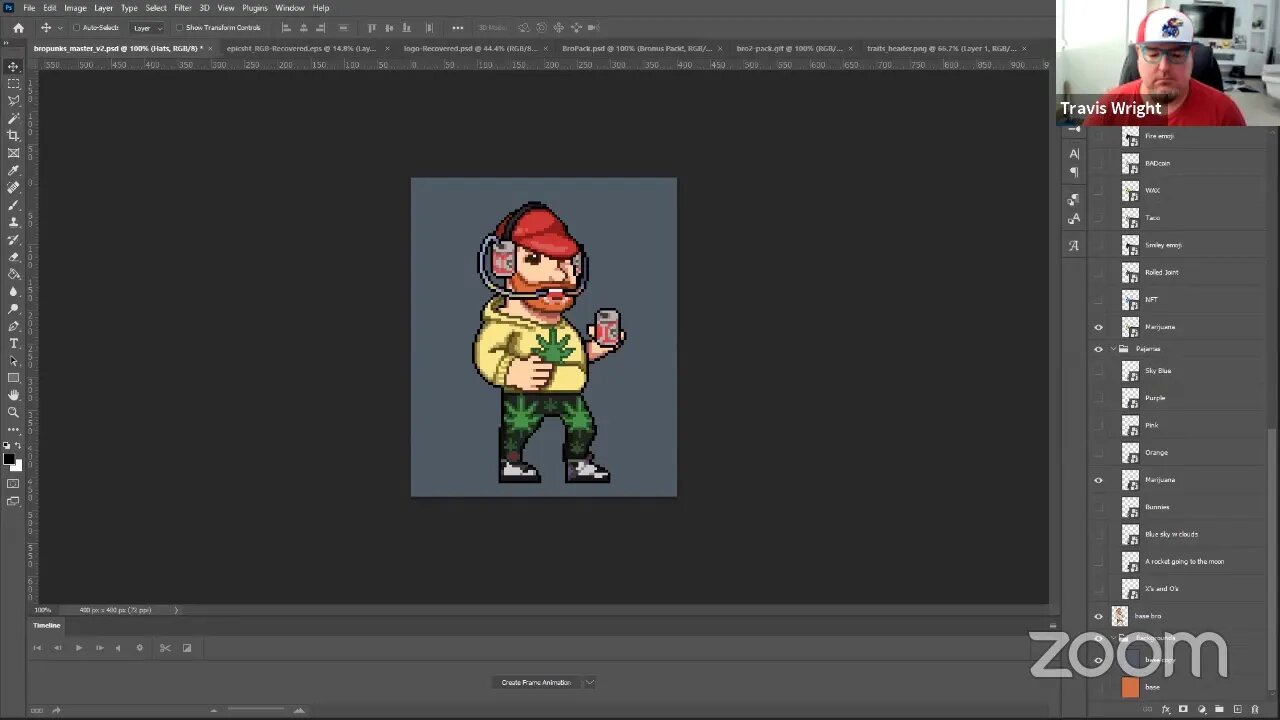Select the Zoom tool
Screen dimensions: 1280x720
click(x=13, y=412)
